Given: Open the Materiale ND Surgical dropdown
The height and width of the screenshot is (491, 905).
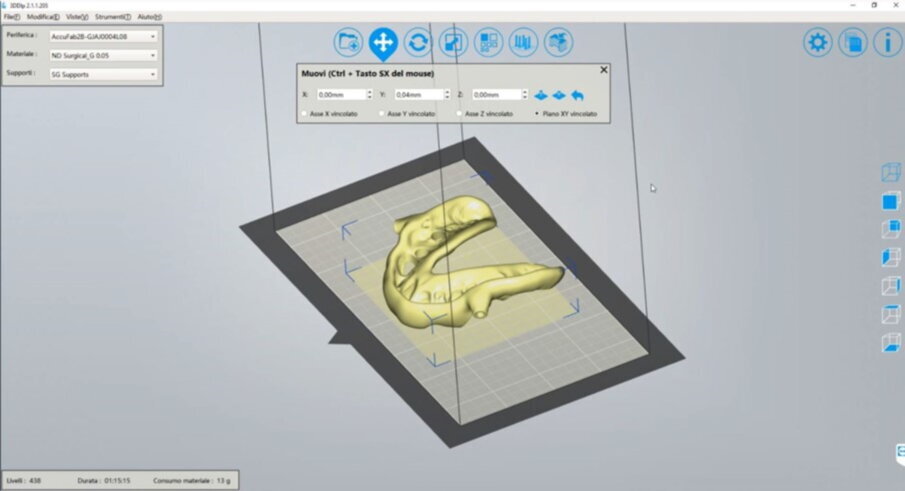Looking at the screenshot, I should [103, 55].
